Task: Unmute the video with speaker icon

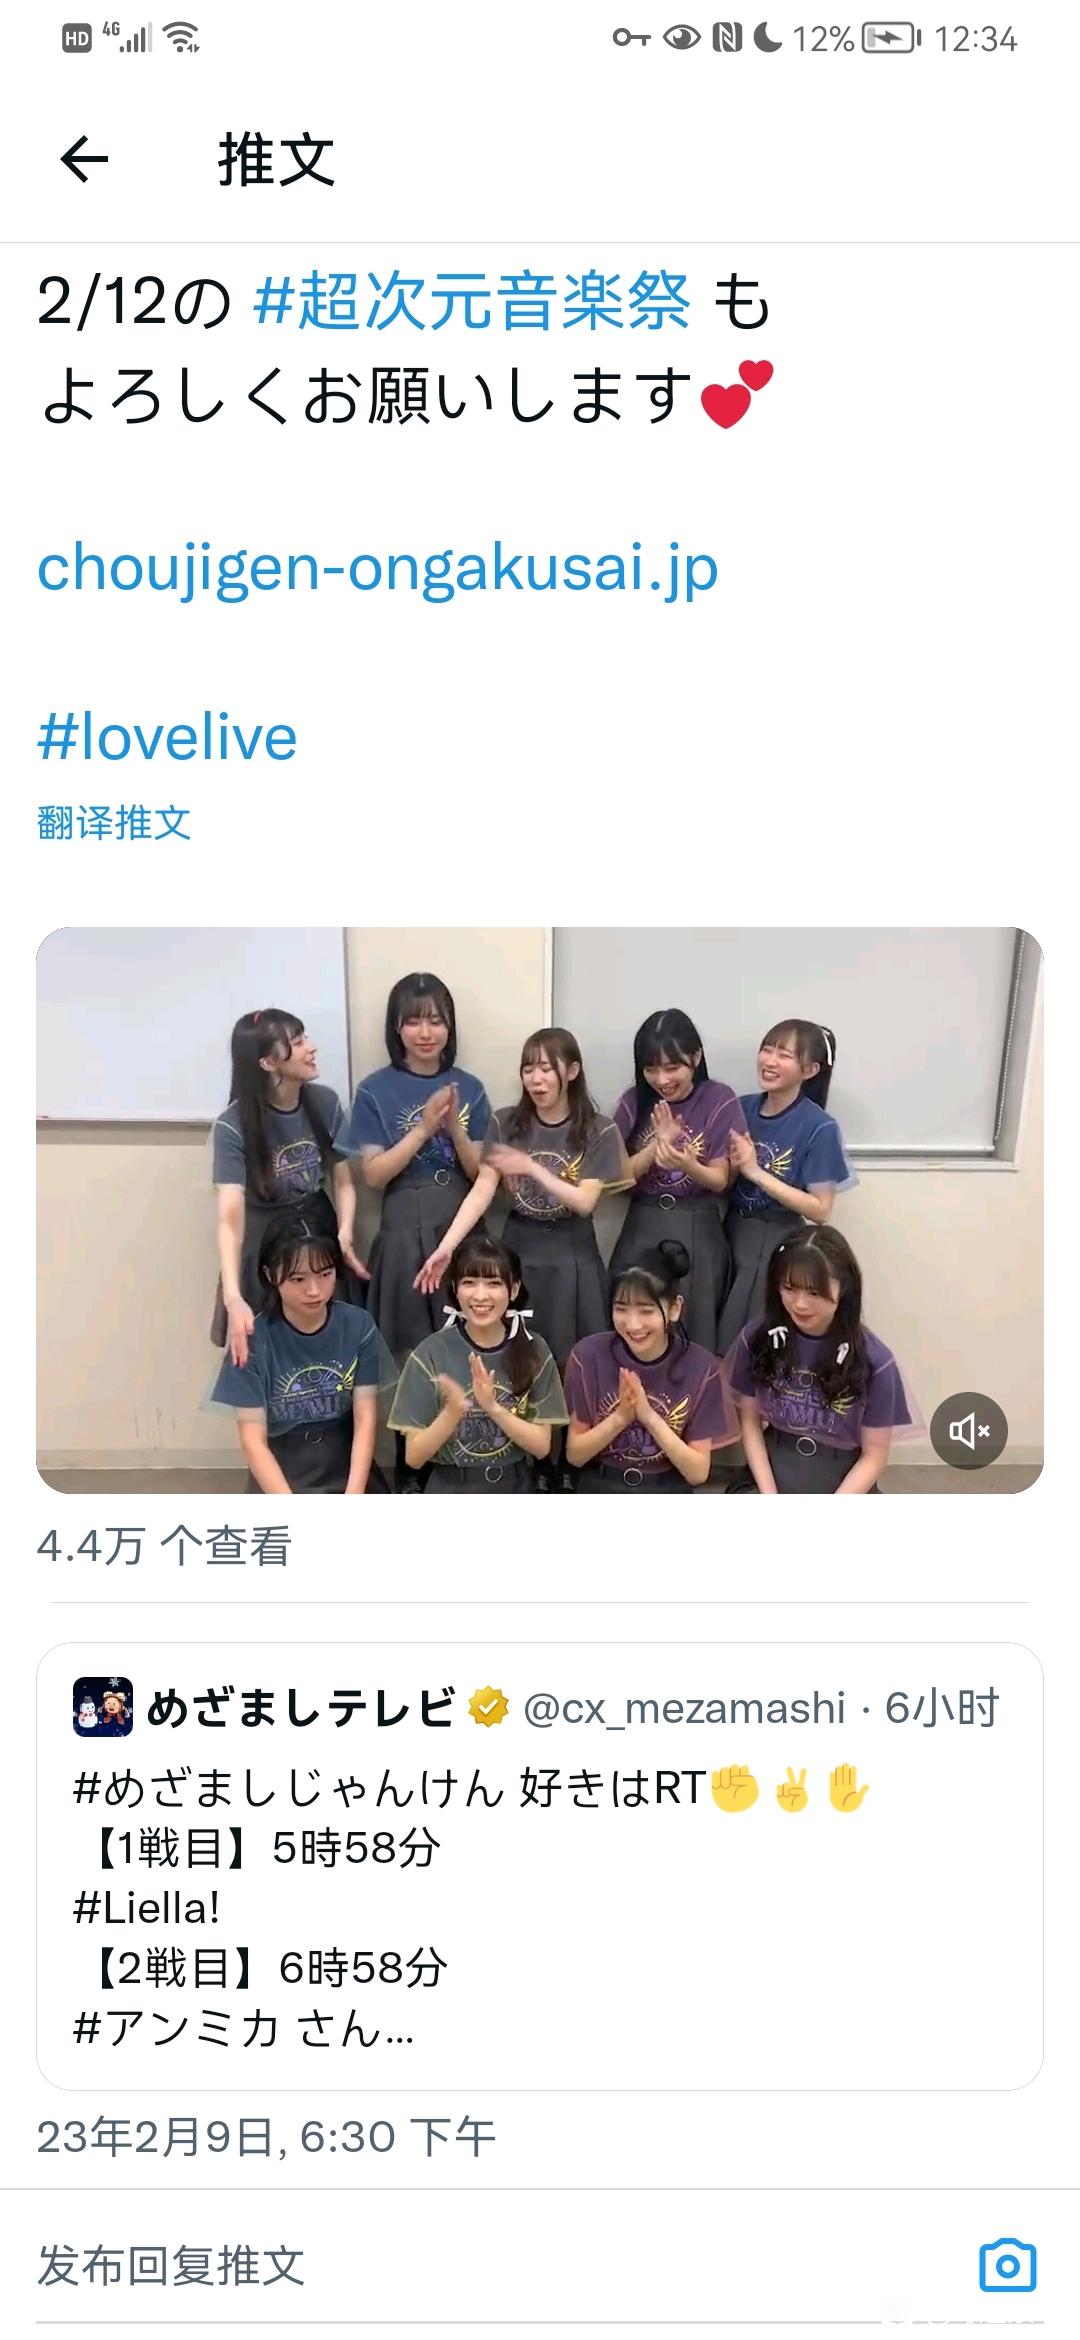Action: tap(969, 1431)
